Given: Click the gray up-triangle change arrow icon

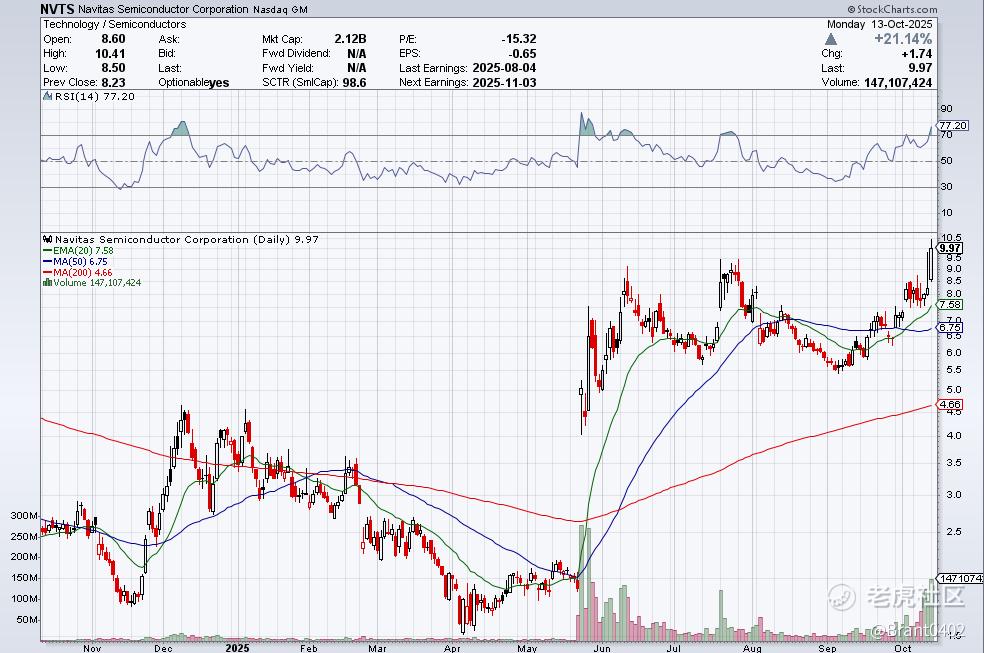Looking at the screenshot, I should click(x=831, y=39).
